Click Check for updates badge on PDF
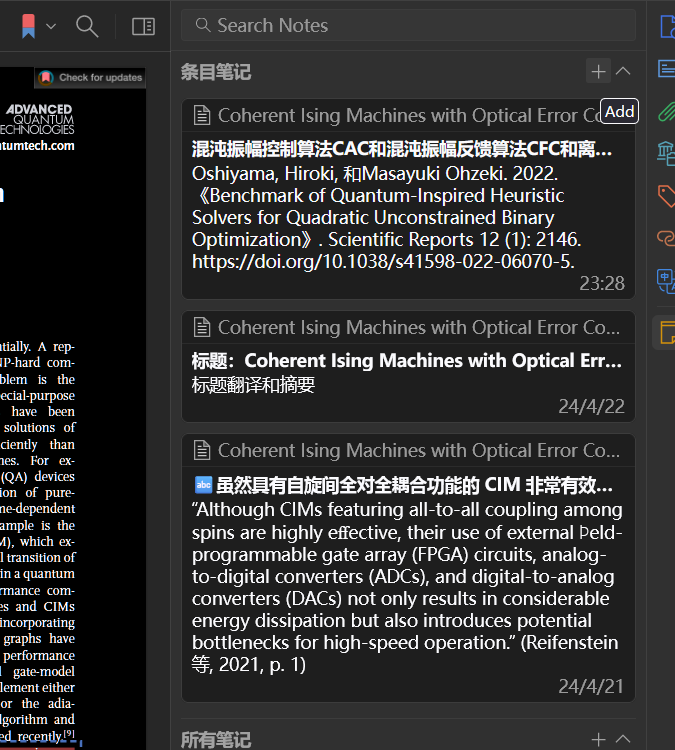The image size is (675, 750). point(91,77)
